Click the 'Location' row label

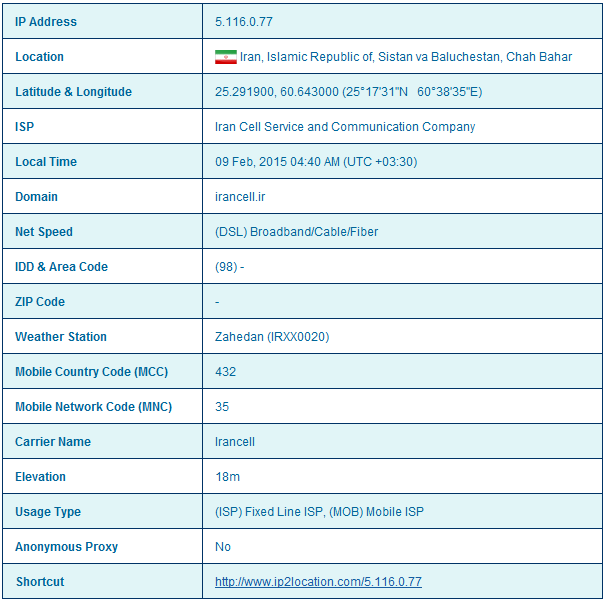pos(39,57)
